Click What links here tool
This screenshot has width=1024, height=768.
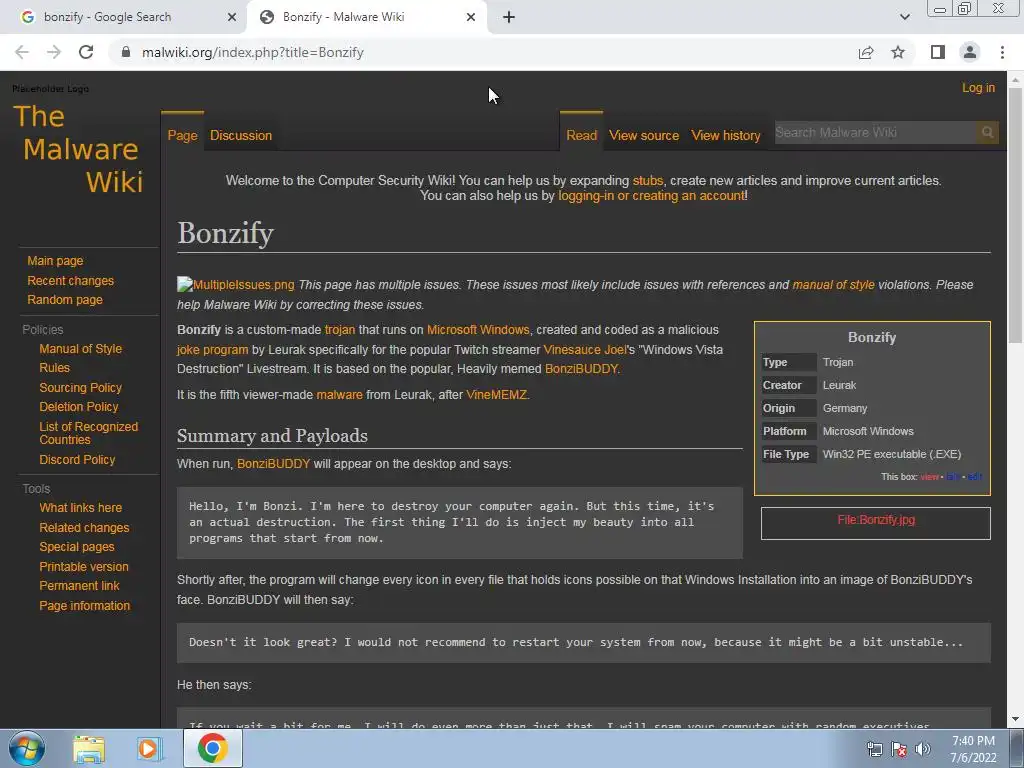pyautogui.click(x=80, y=507)
